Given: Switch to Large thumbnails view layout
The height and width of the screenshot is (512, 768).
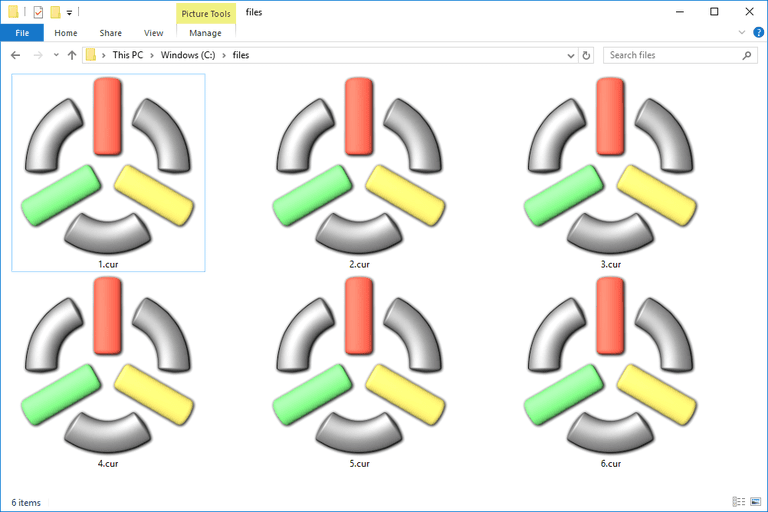Looking at the screenshot, I should [x=756, y=502].
